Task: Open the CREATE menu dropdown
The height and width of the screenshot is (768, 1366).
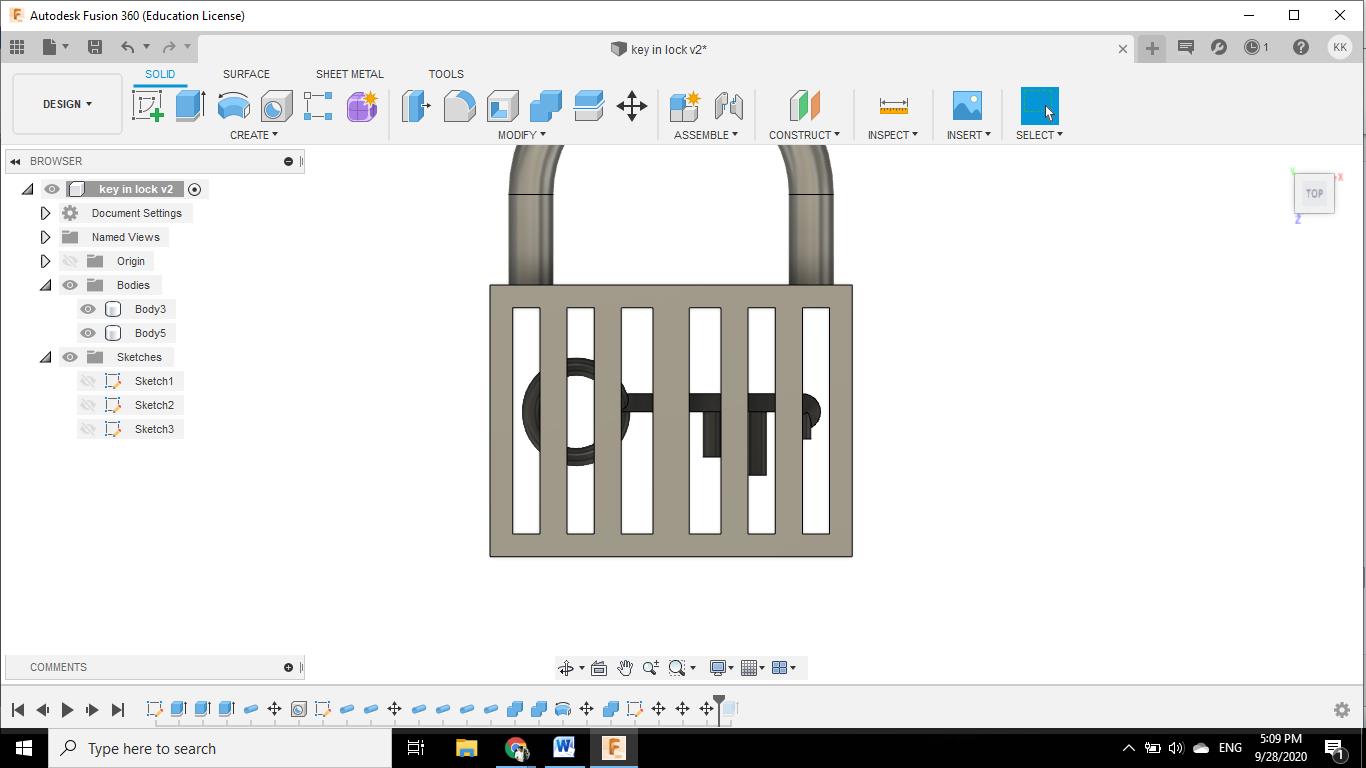Action: click(253, 135)
